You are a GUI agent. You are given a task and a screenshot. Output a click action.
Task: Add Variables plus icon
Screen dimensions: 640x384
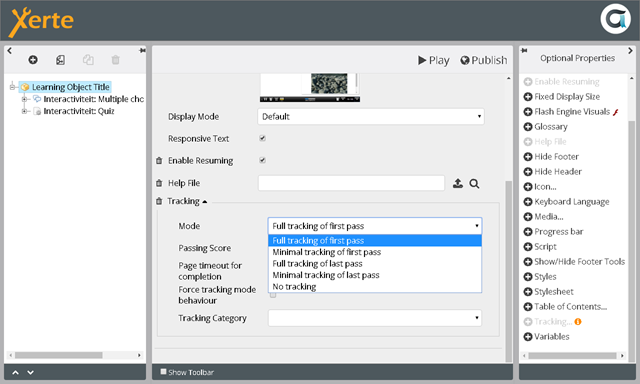(x=528, y=337)
